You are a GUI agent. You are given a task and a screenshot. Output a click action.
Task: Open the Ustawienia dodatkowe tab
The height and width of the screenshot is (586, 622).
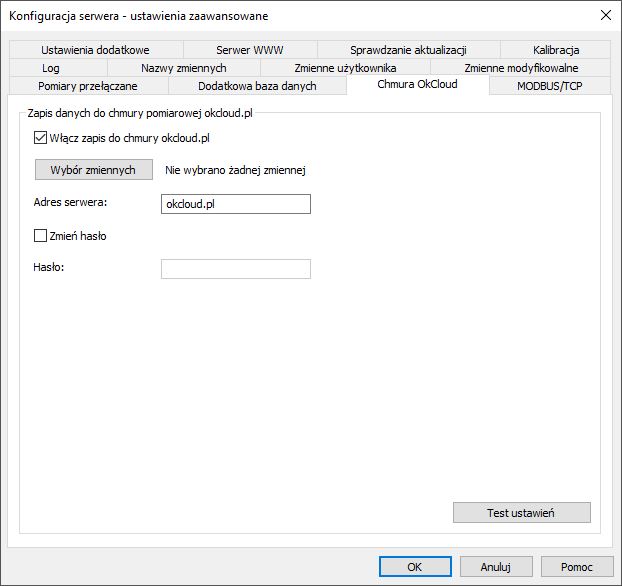point(96,50)
